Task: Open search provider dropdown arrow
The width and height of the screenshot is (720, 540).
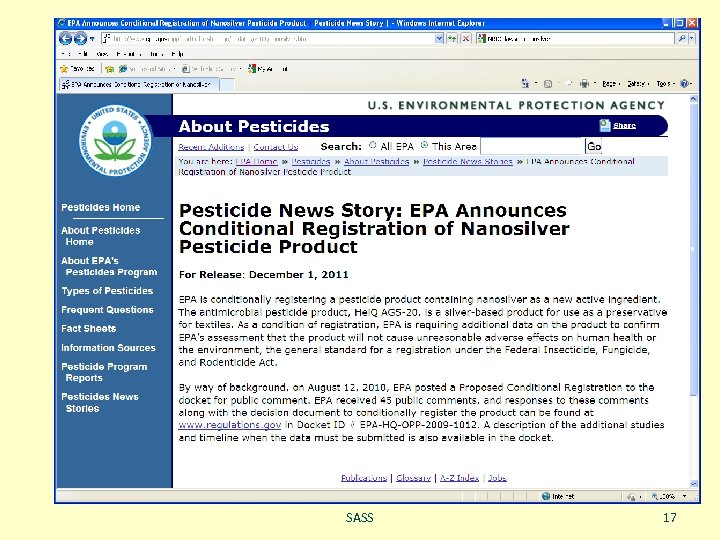Action: [x=692, y=39]
